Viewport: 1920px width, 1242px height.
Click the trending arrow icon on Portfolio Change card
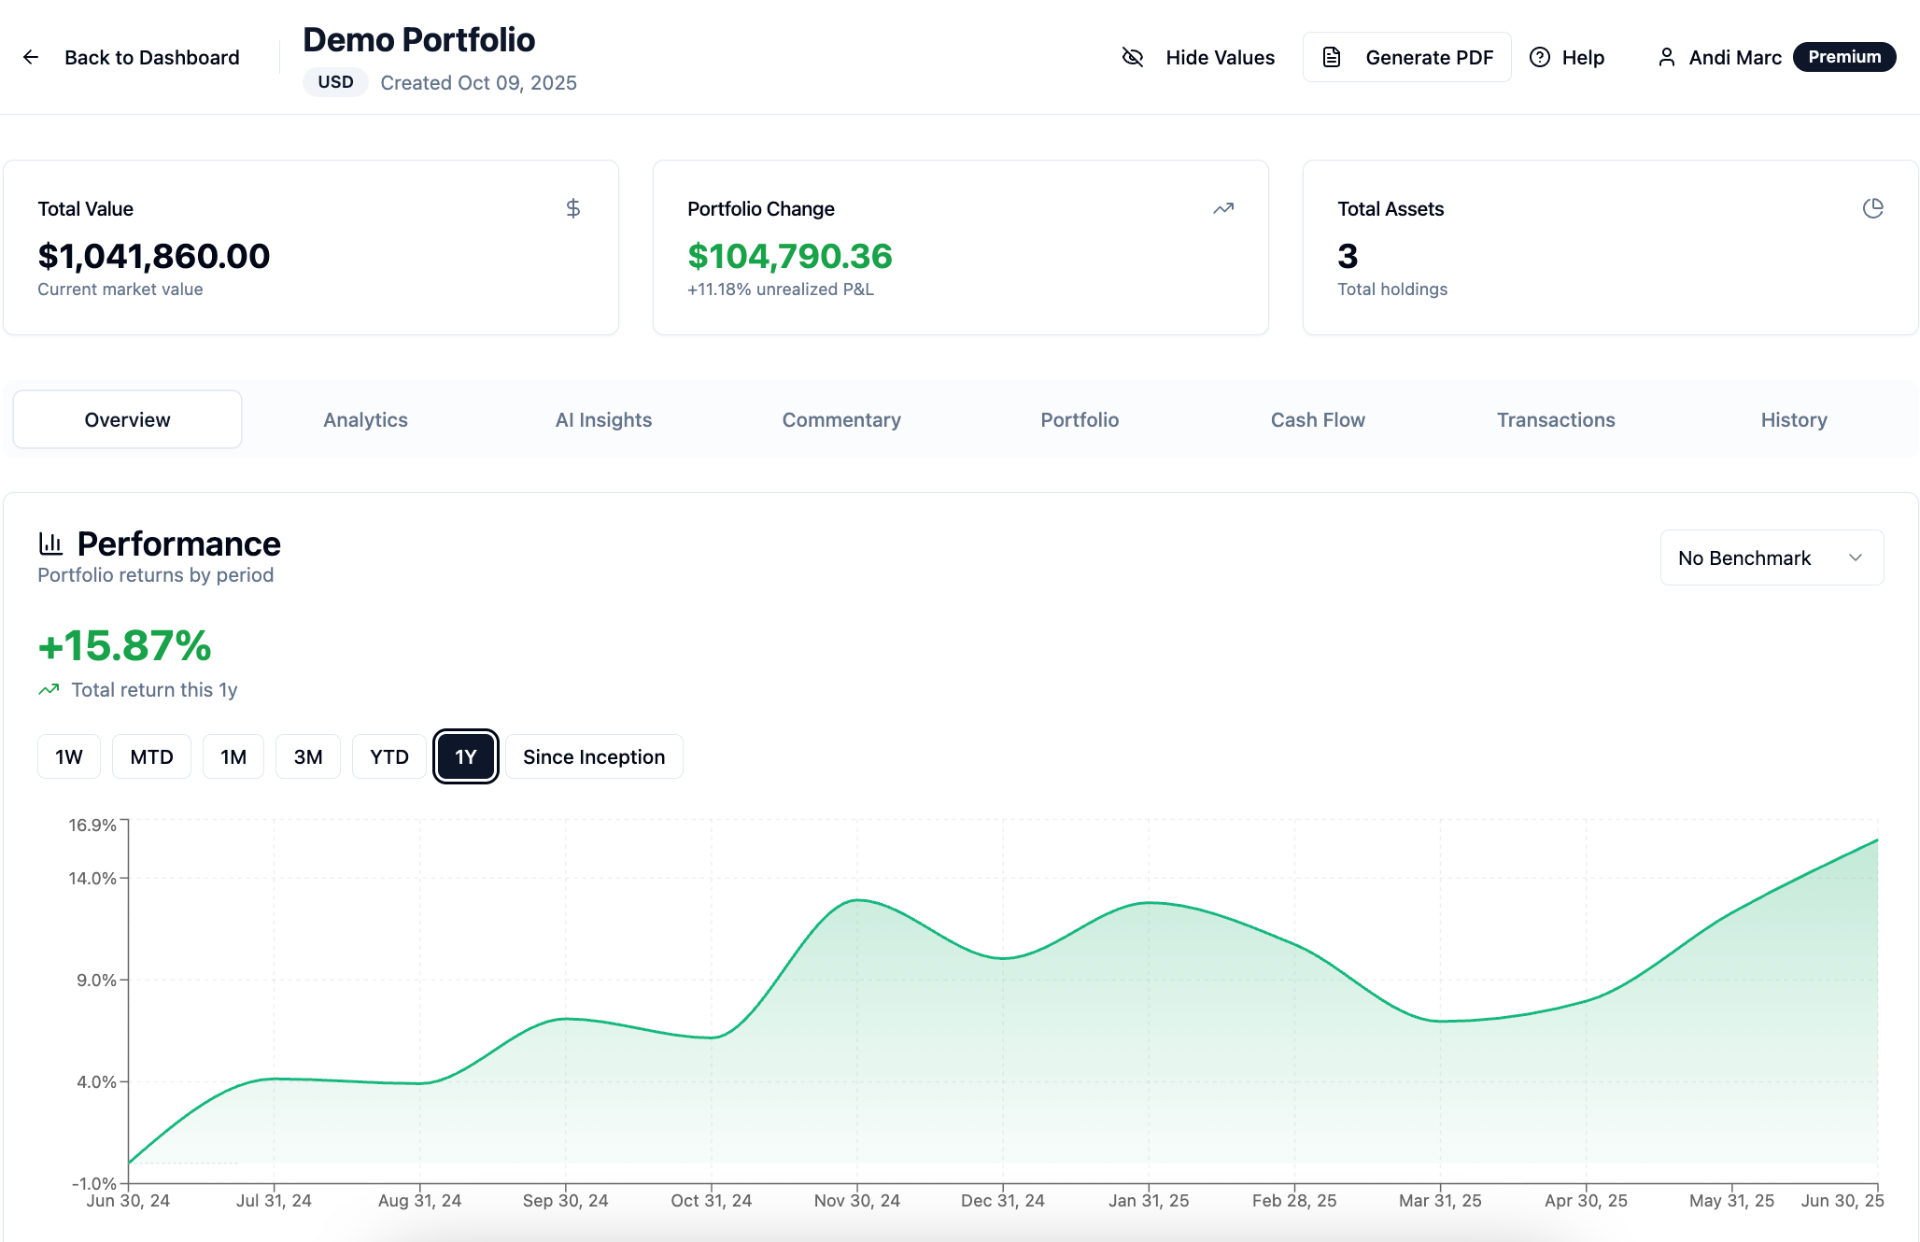pos(1223,208)
